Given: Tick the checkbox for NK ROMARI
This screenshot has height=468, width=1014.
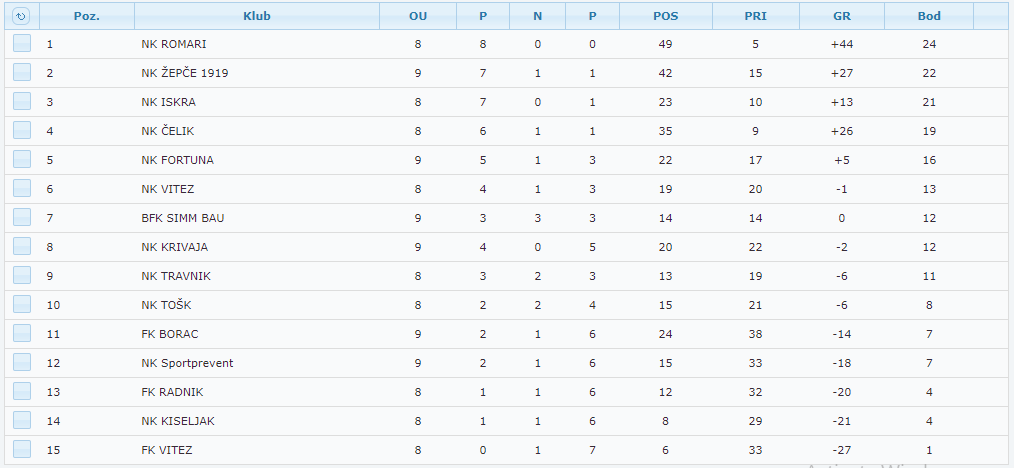Looking at the screenshot, I should (x=22, y=44).
